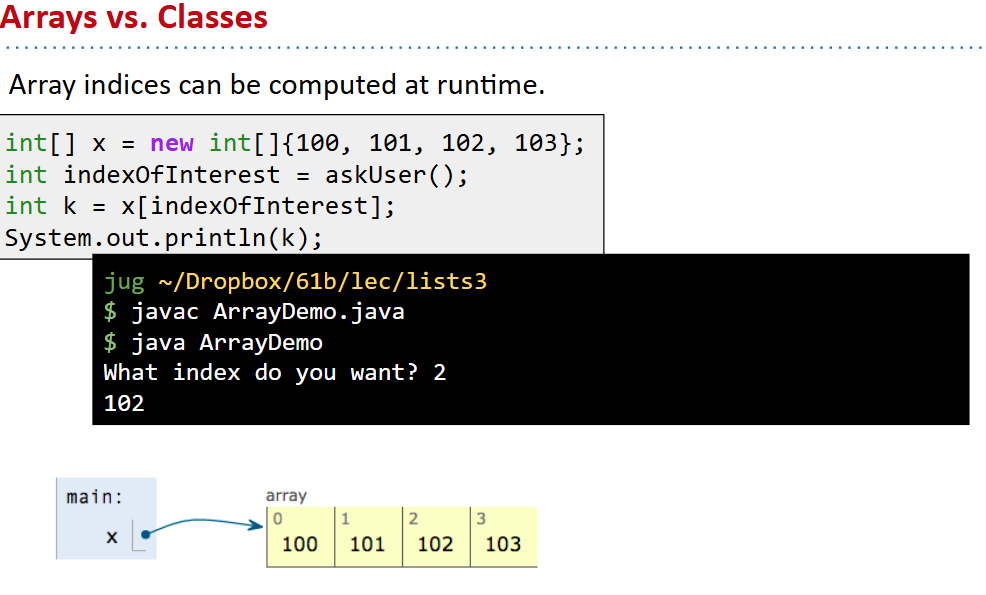
Task: Click the "main:" frame label in the diagram
Action: tap(94, 497)
